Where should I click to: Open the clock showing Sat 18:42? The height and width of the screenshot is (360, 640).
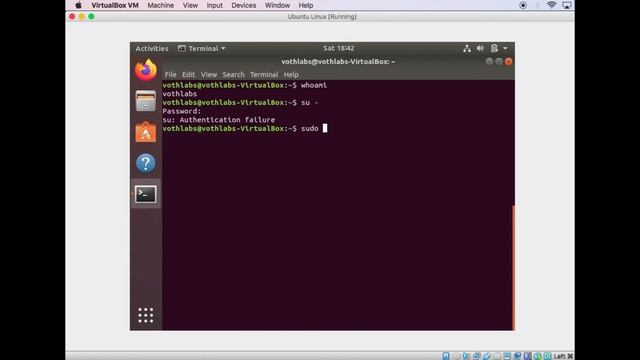[x=339, y=48]
